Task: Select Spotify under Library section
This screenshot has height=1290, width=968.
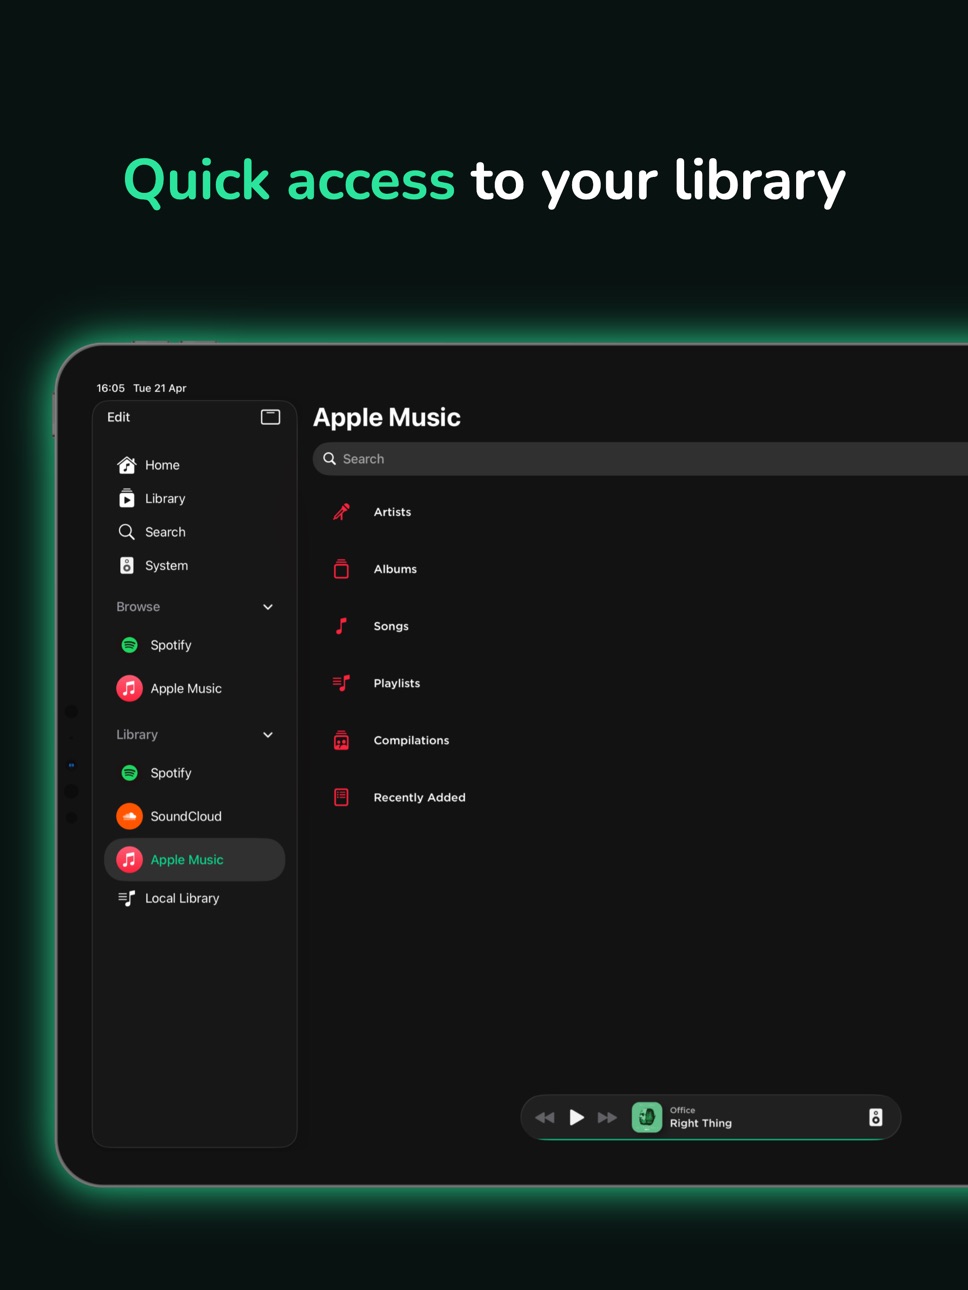Action: coord(194,773)
